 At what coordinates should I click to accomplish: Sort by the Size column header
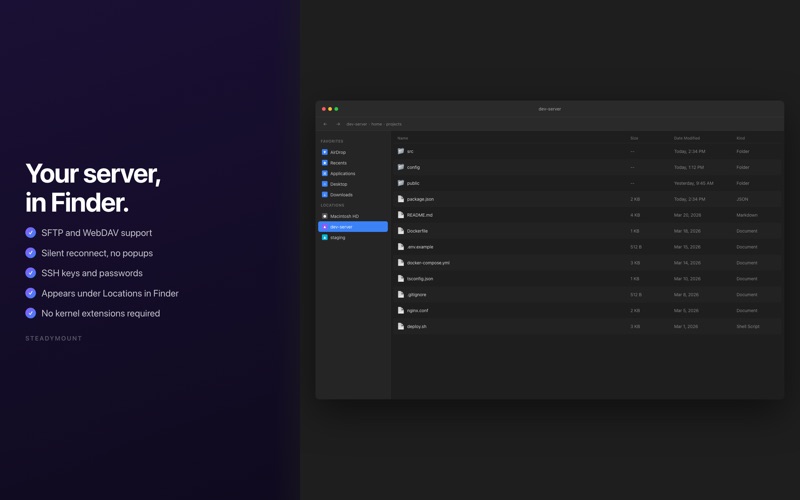click(634, 138)
